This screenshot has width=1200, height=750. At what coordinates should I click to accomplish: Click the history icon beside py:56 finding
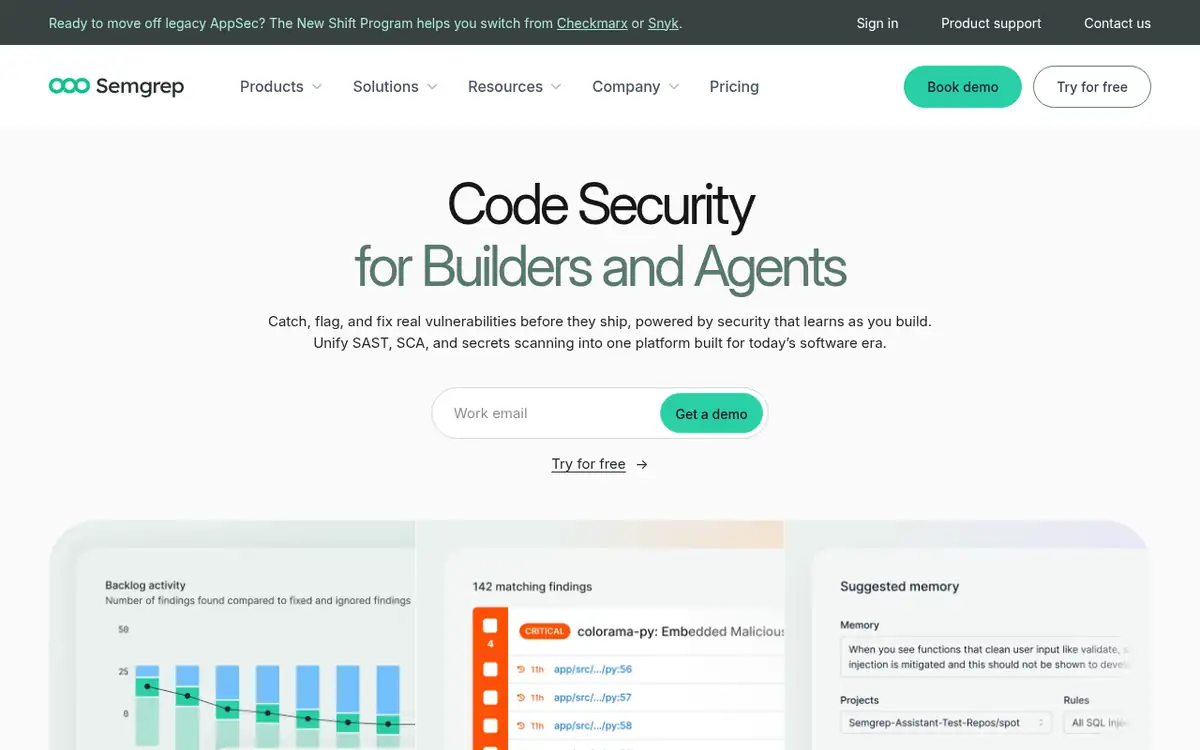521,670
